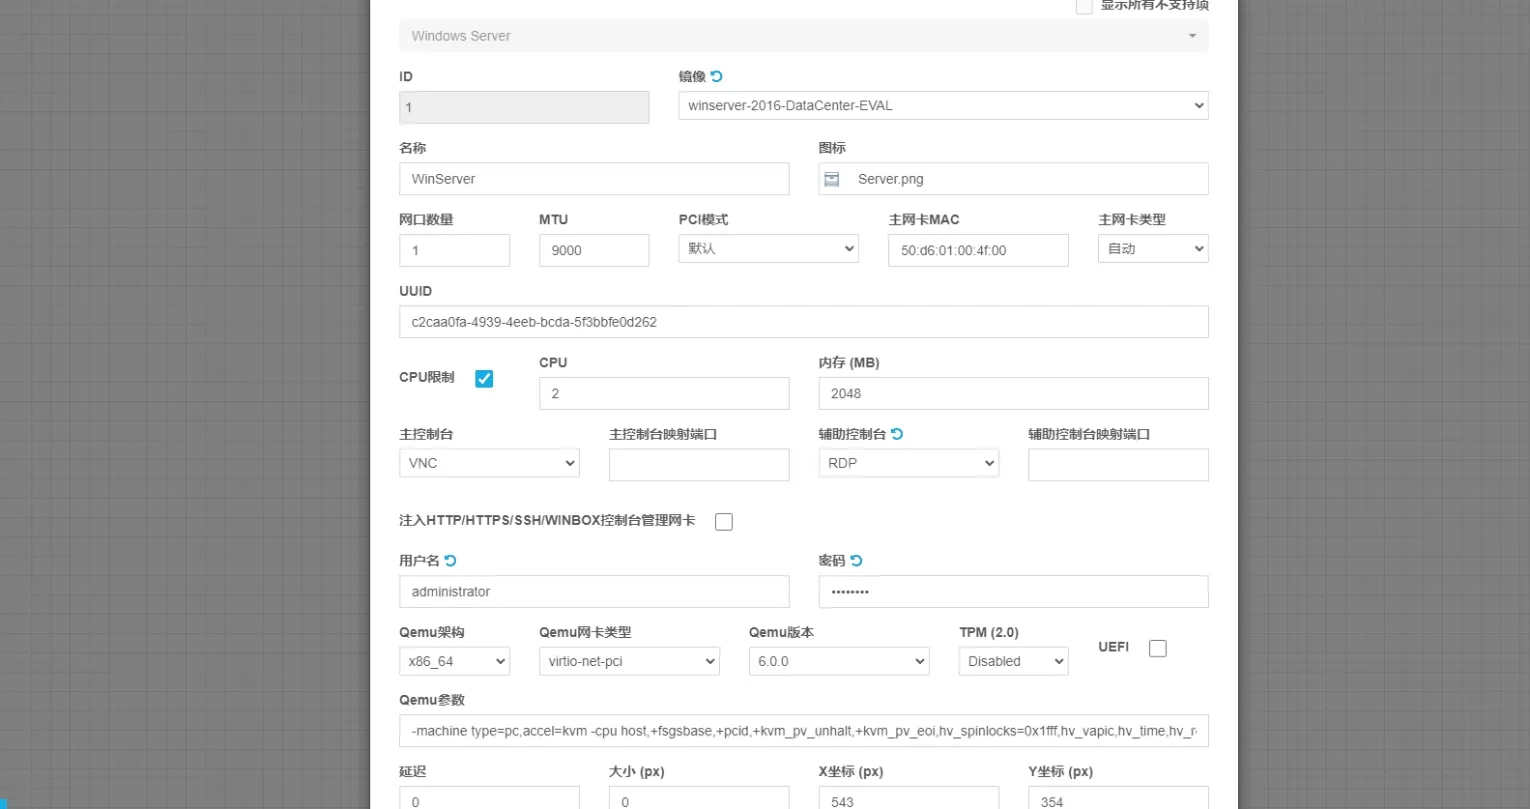Click the UUID input field
The width and height of the screenshot is (1530, 809).
point(803,322)
